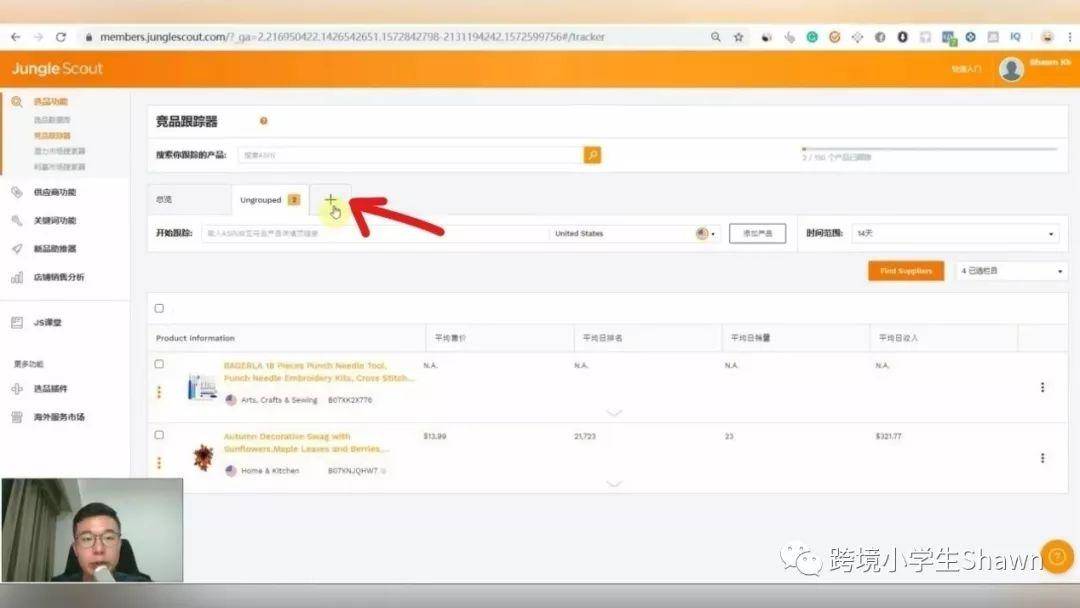
Task: Click the Autumn Decoration Swag product title link
Action: (306, 443)
